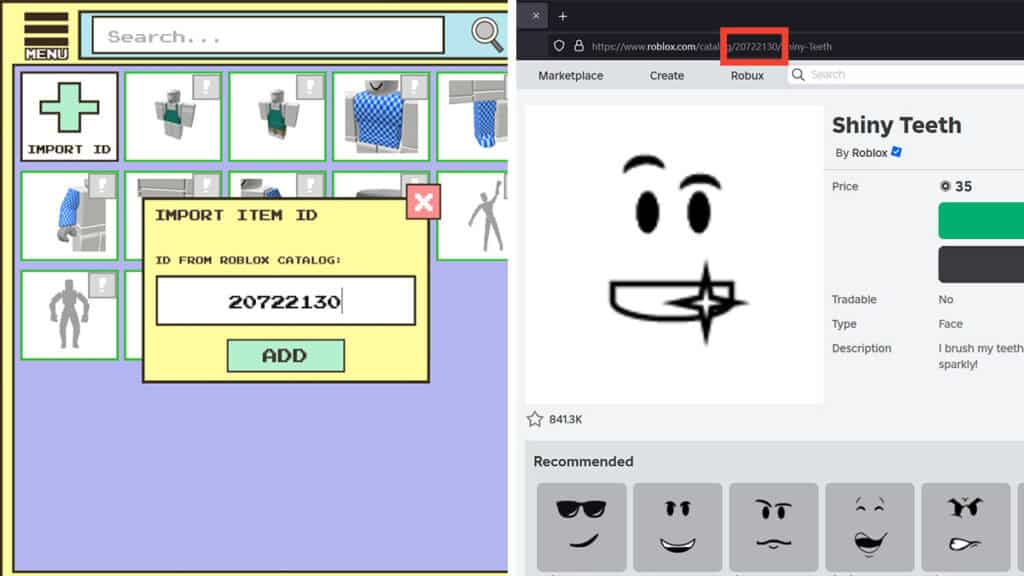The image size is (1024, 576).
Task: Select the Robux tab
Action: pos(748,75)
